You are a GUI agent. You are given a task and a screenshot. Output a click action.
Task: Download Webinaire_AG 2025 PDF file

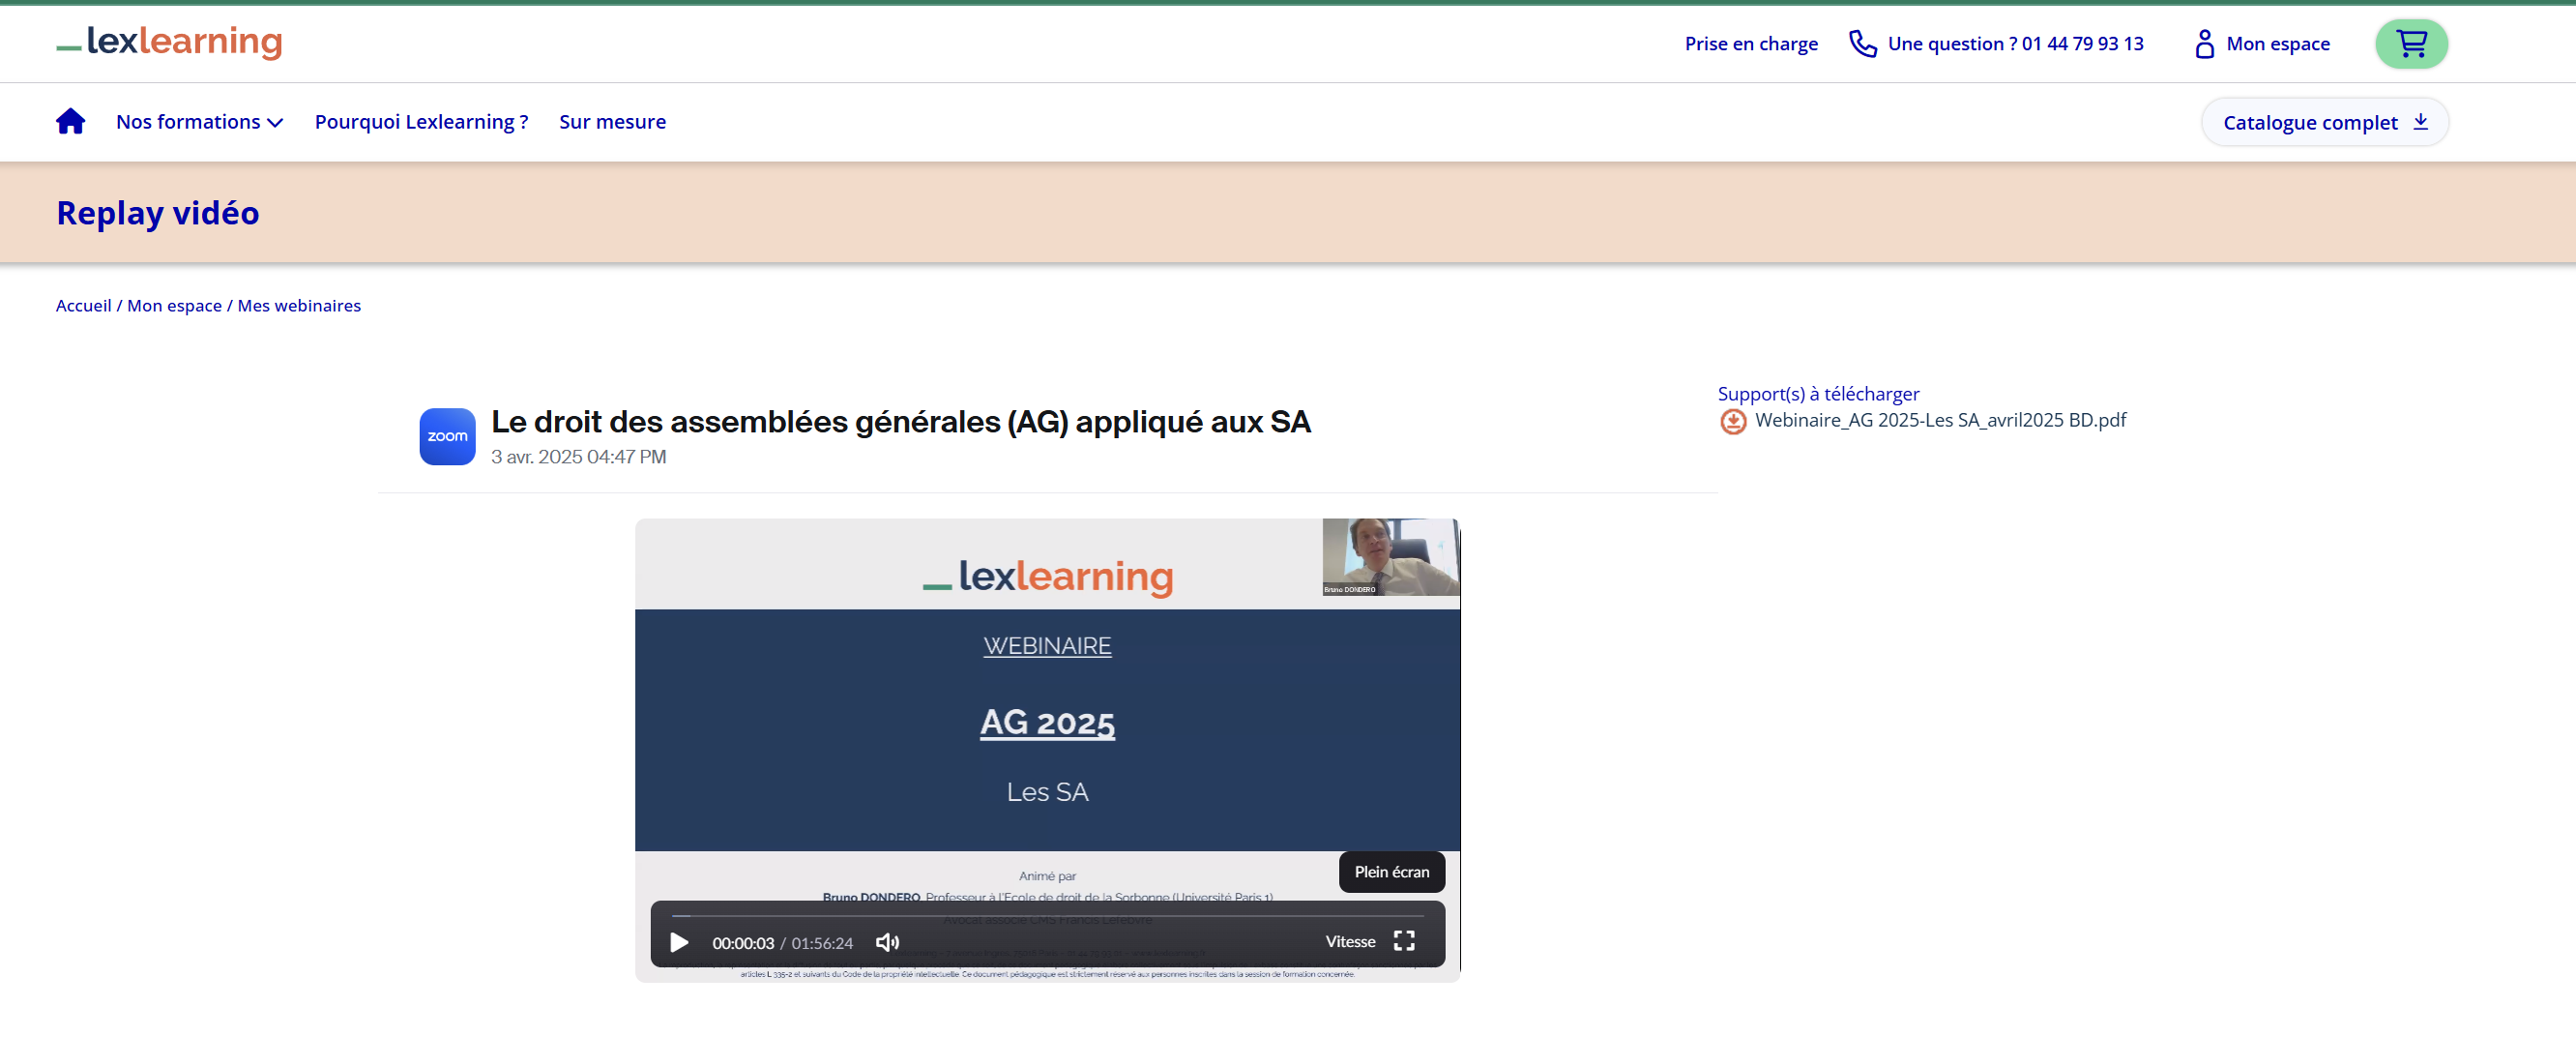coord(1939,420)
